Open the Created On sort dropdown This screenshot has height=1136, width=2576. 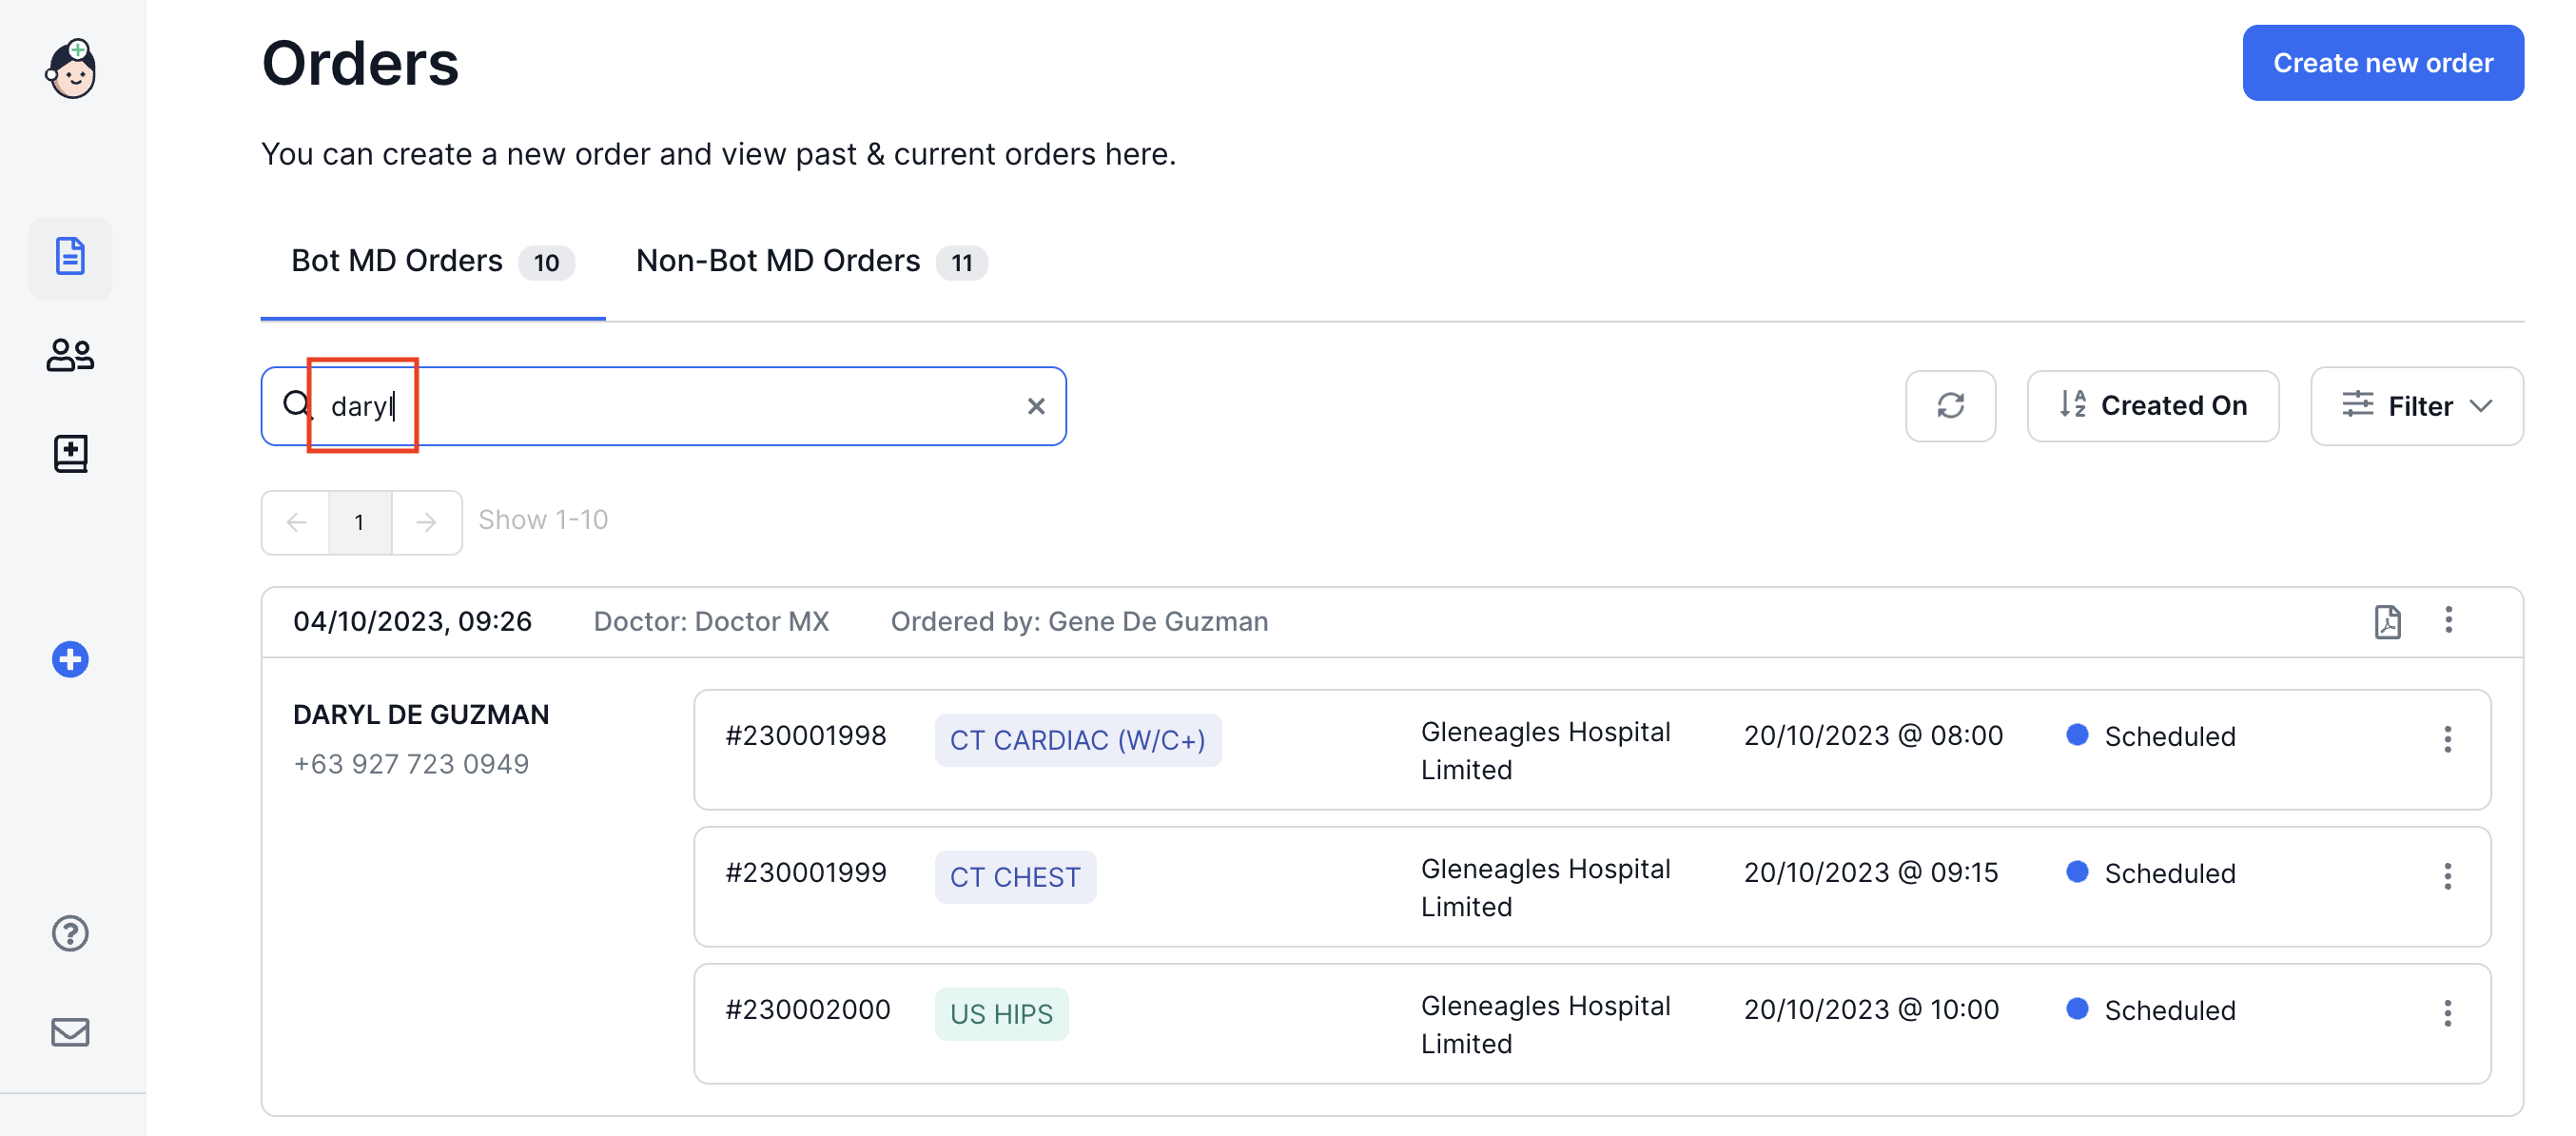pyautogui.click(x=2152, y=406)
